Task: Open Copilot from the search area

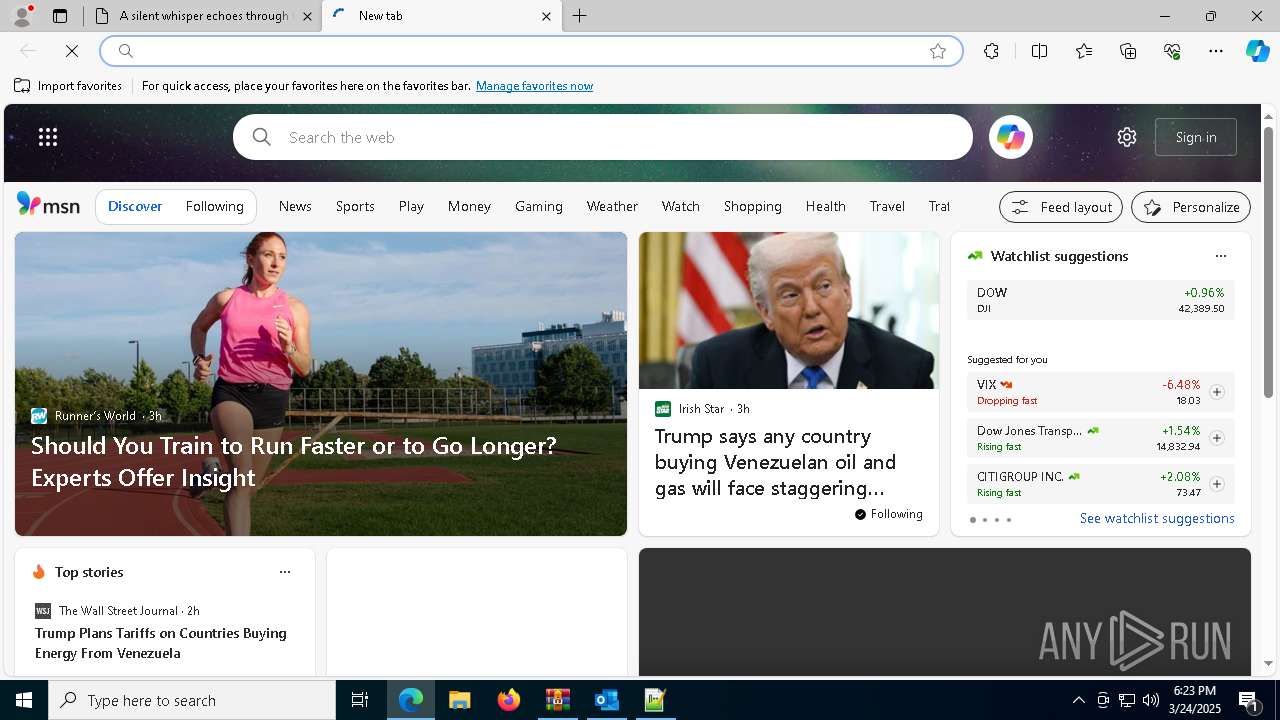Action: [1010, 137]
